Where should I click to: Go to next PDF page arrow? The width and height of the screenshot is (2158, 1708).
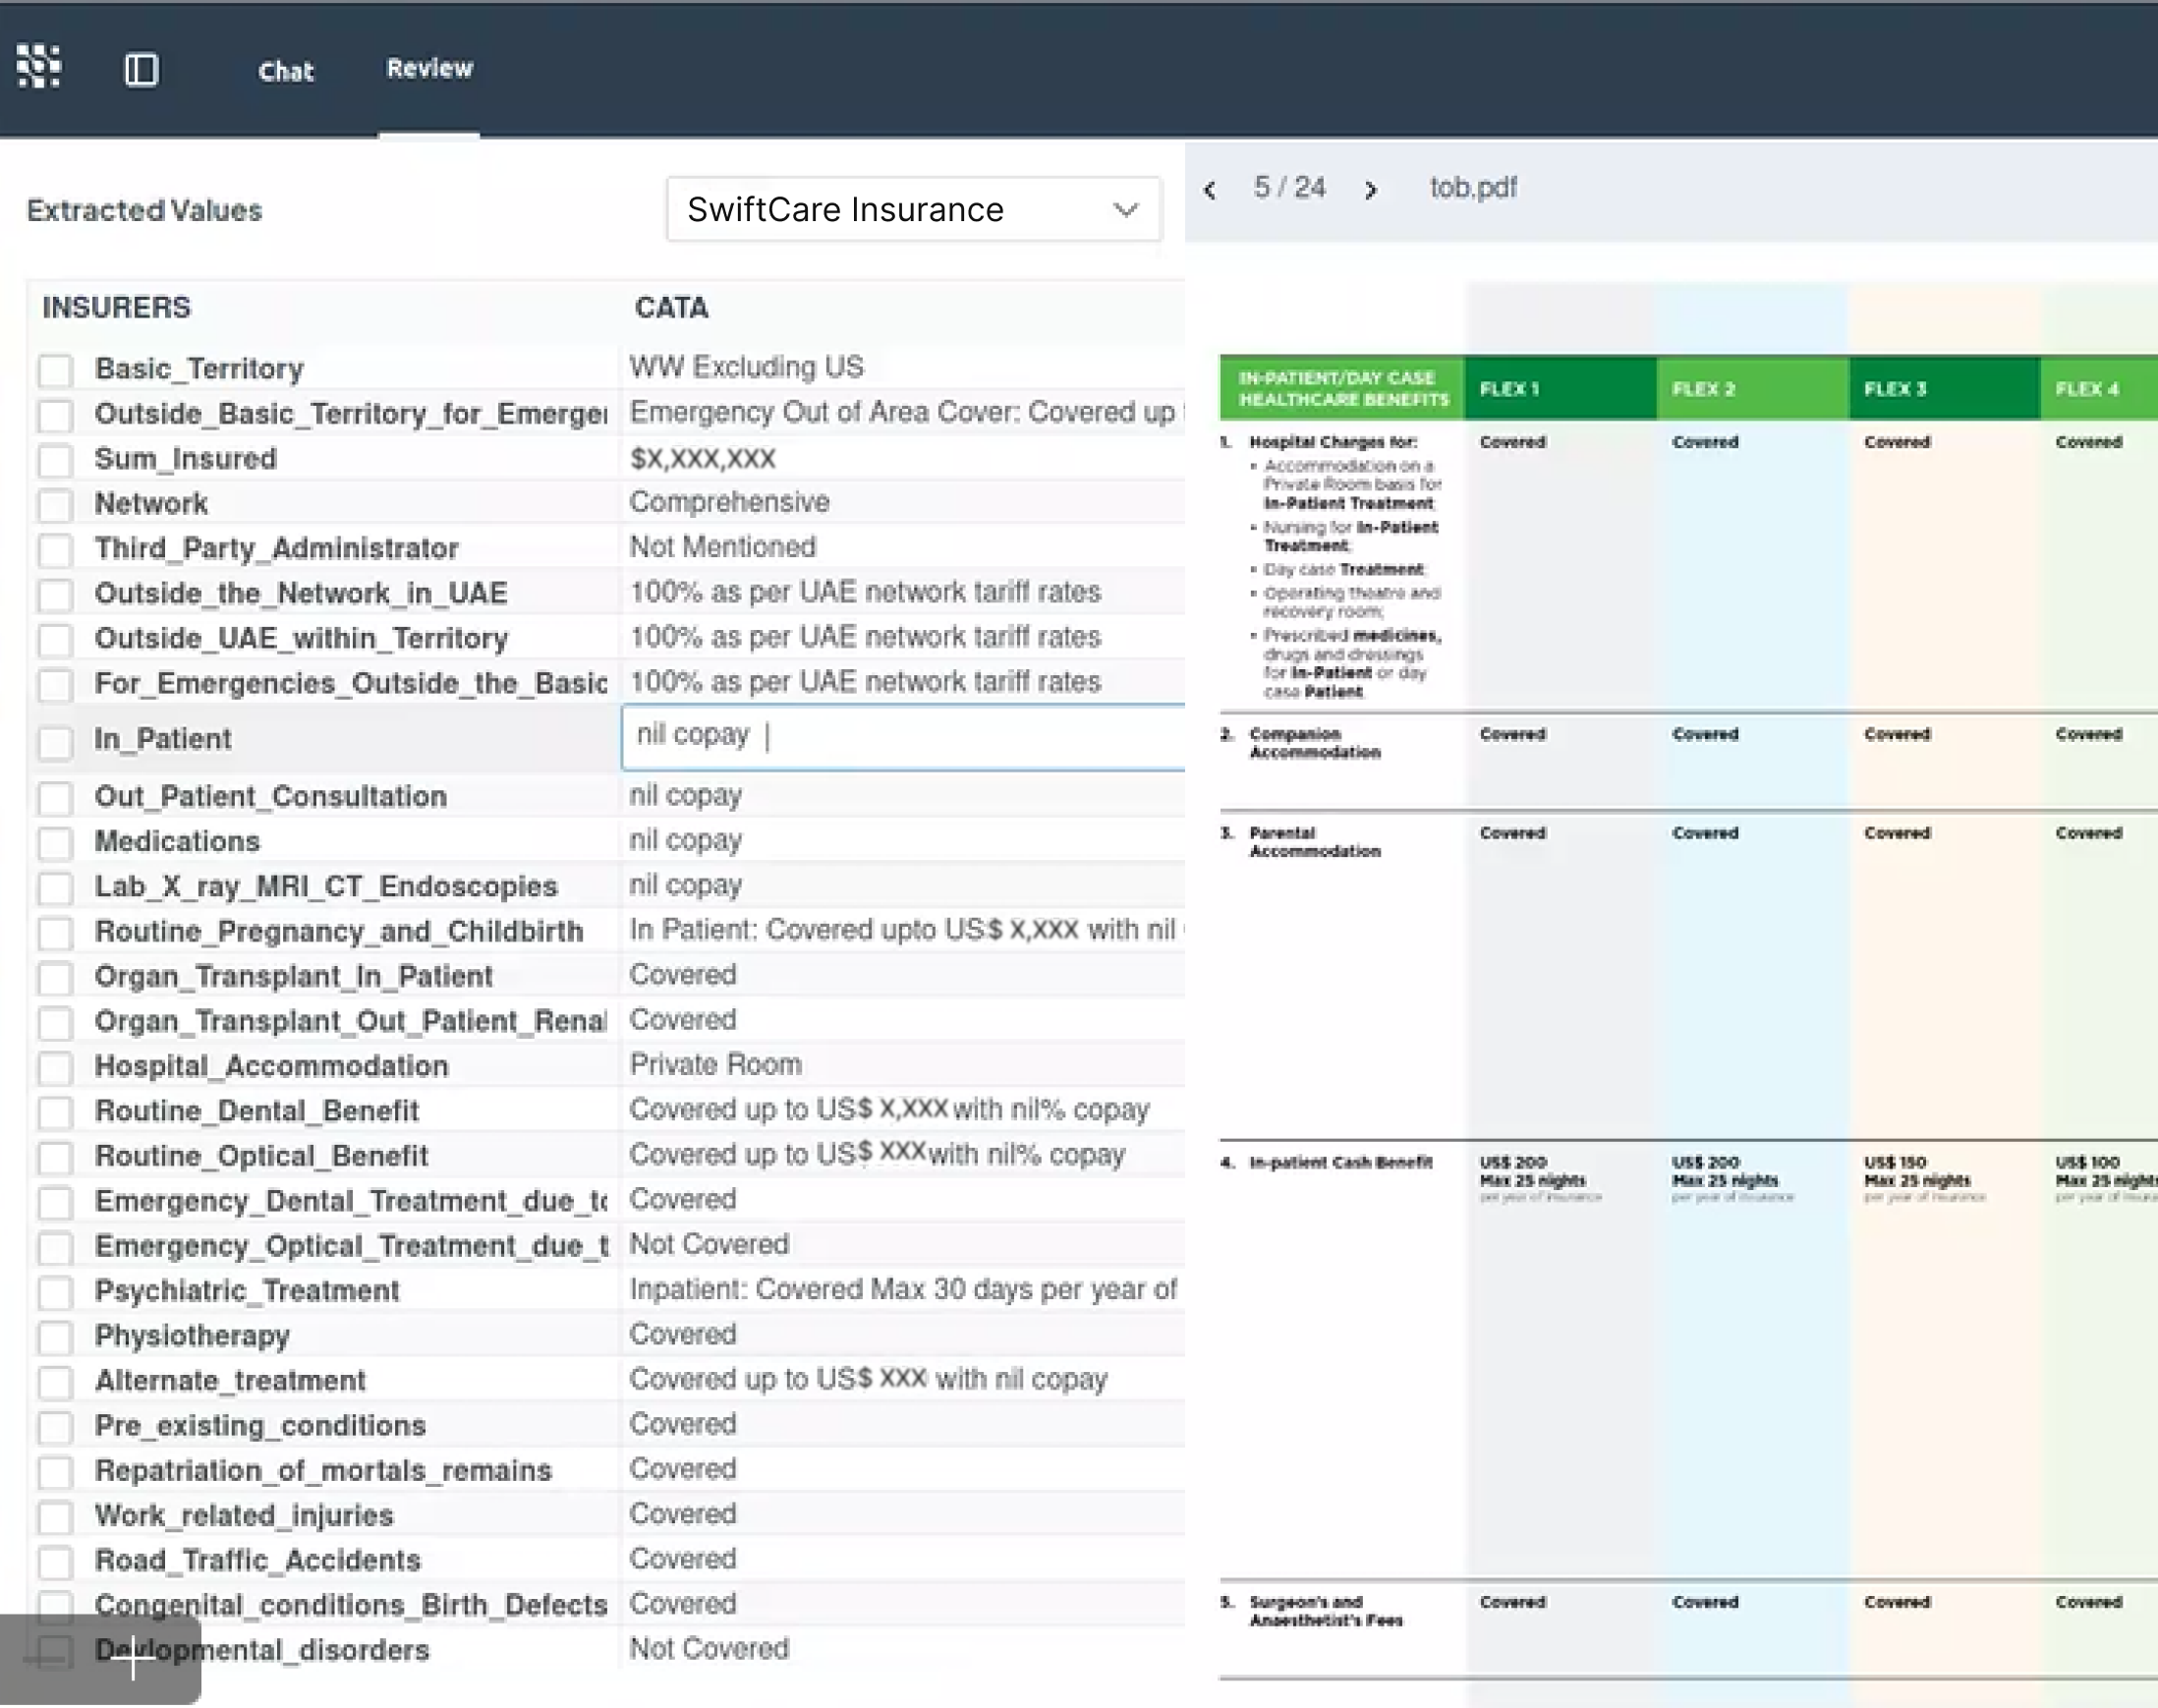point(1370,190)
